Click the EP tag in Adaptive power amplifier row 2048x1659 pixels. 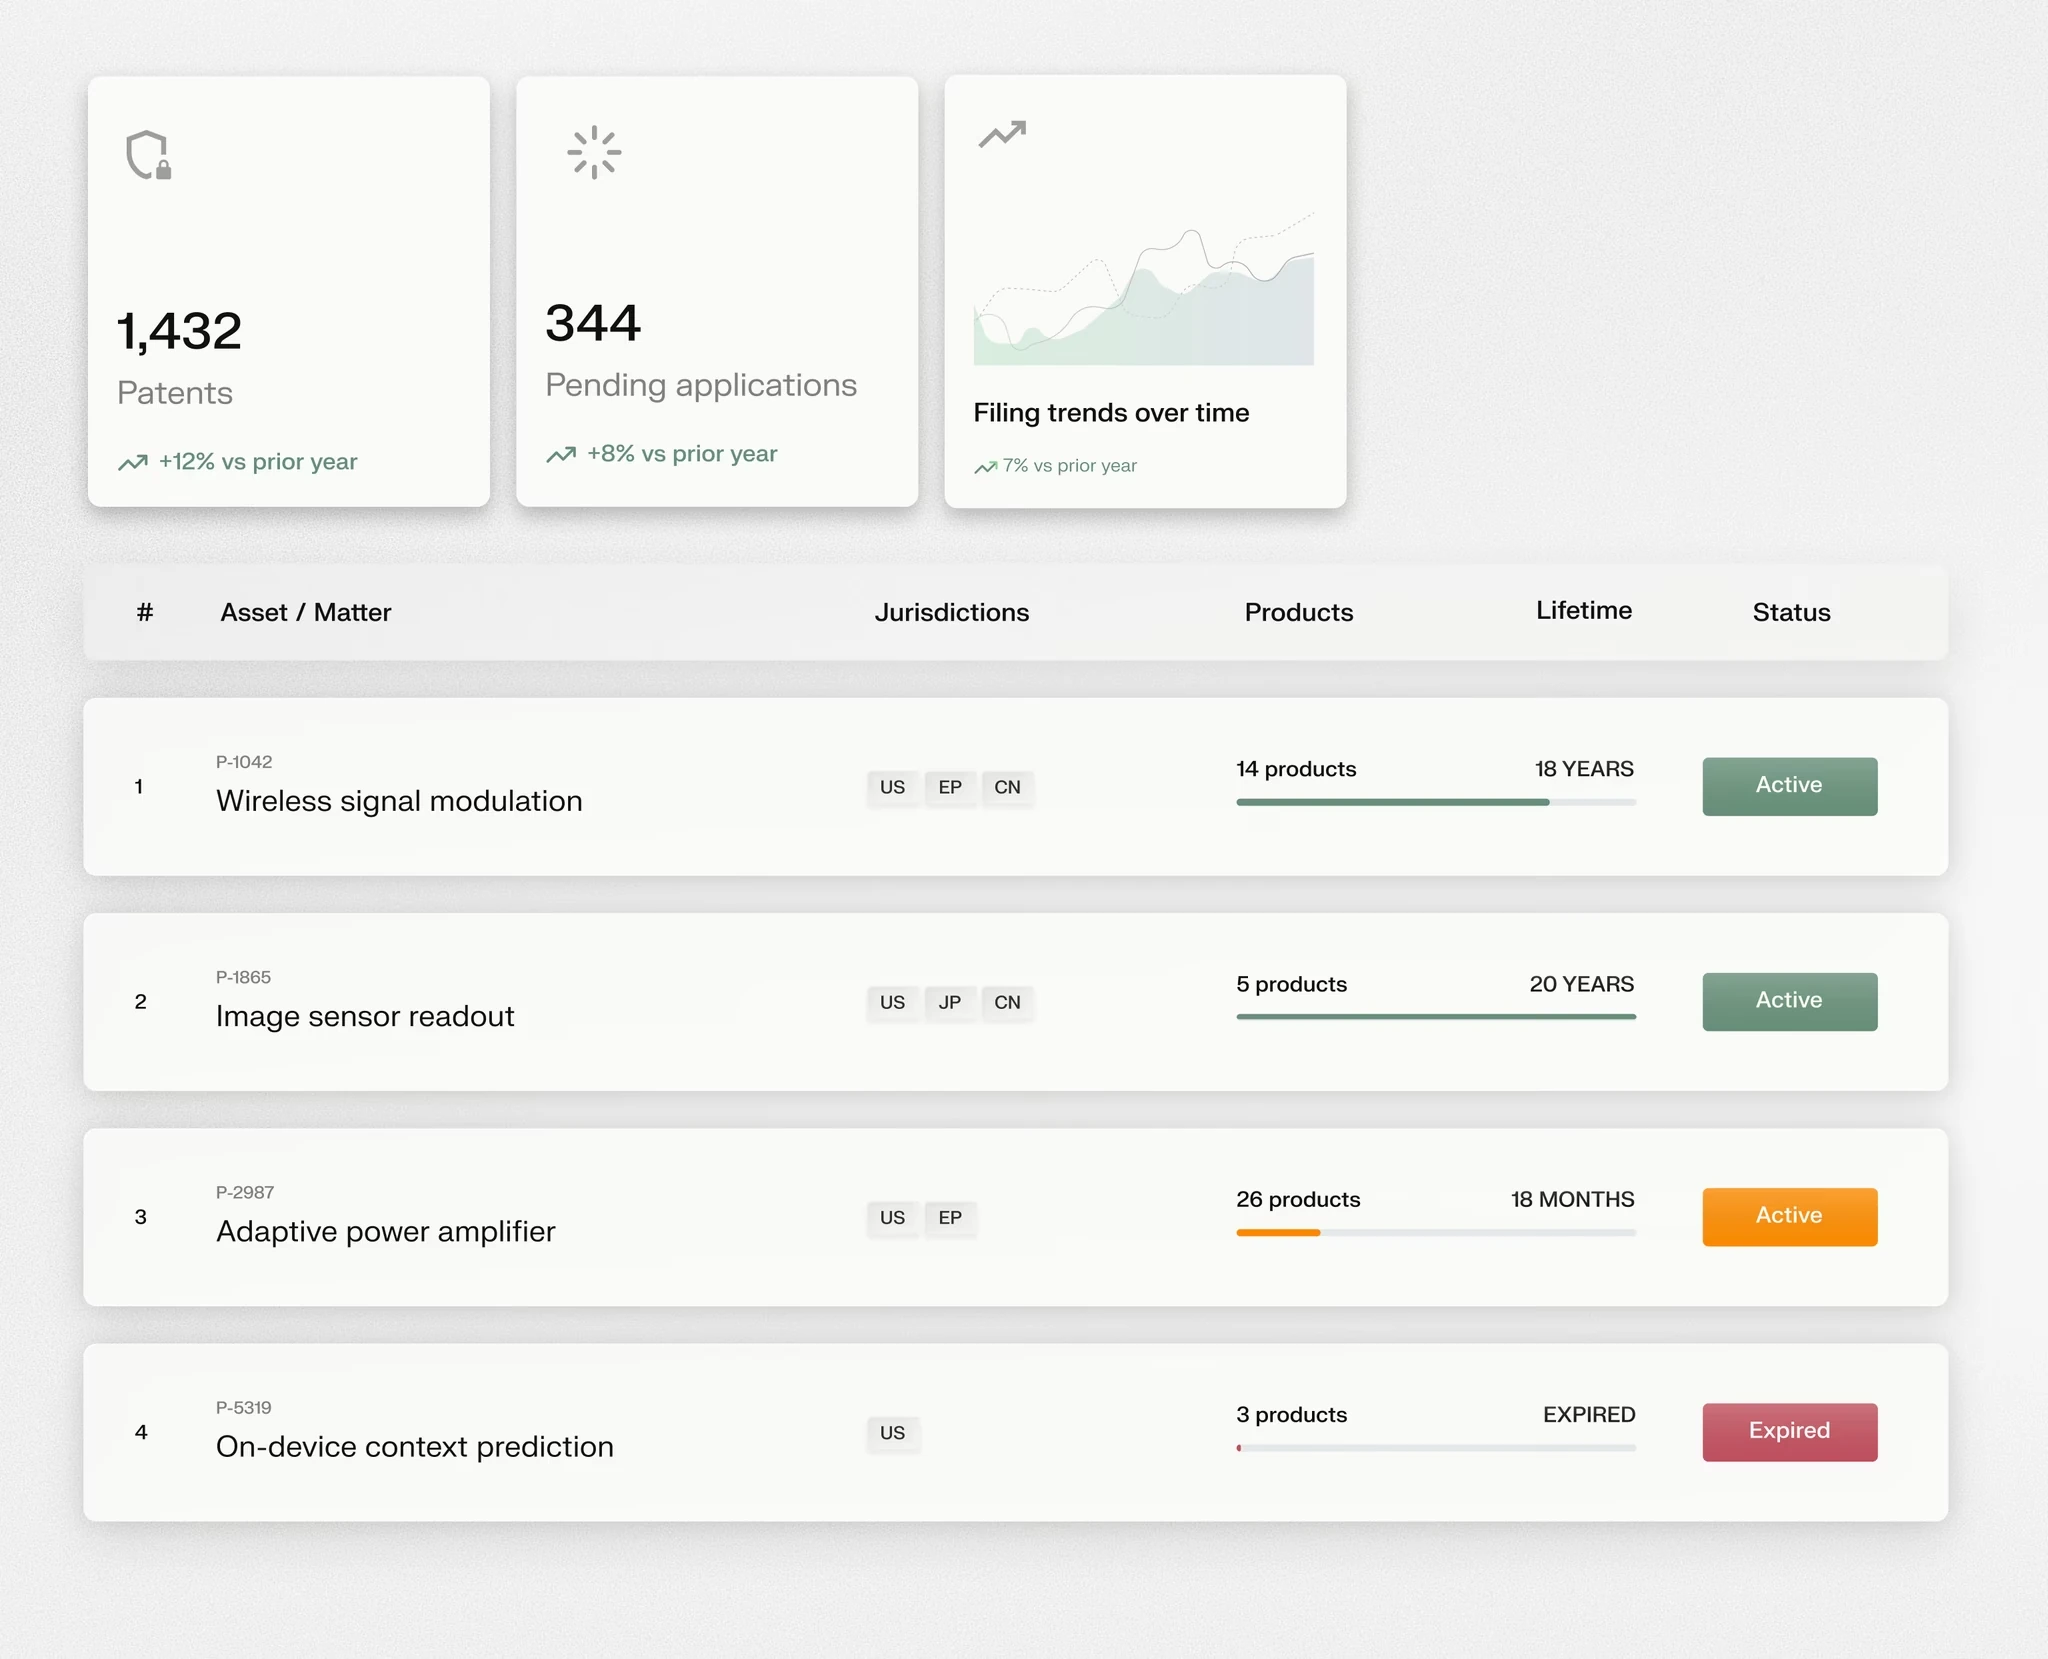pyautogui.click(x=950, y=1217)
